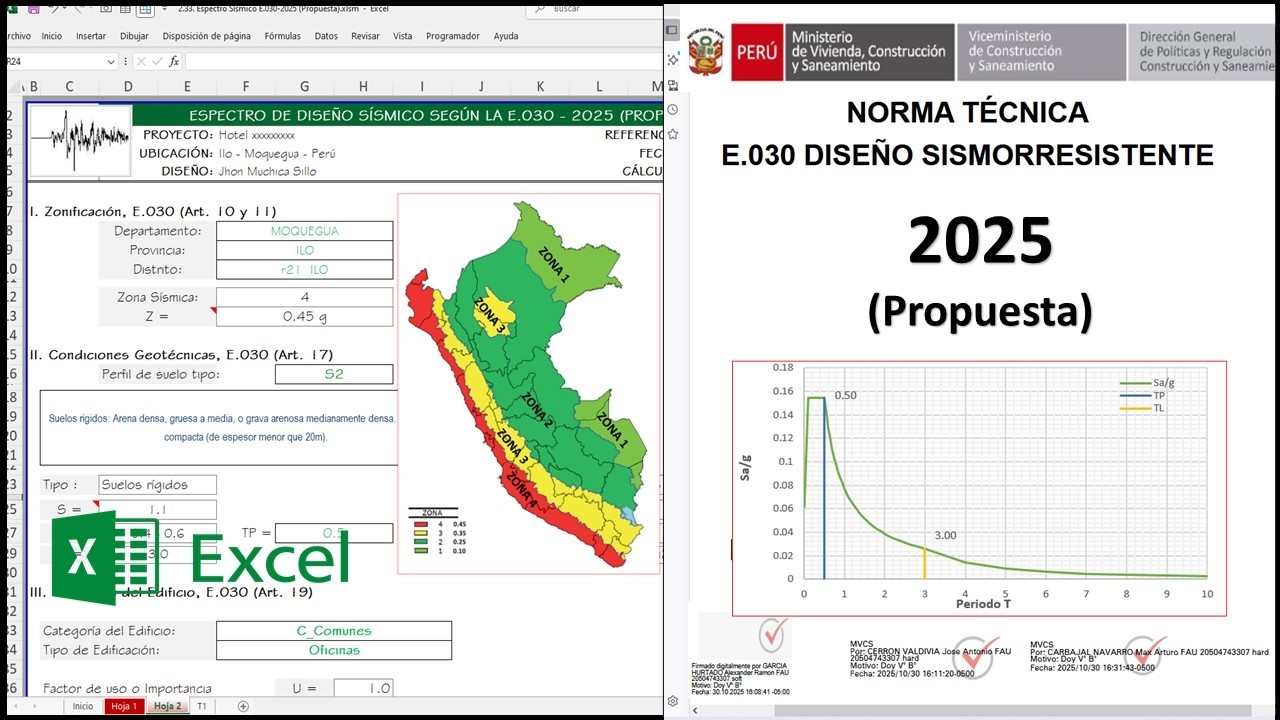Click the Peru seismic zones map image
Screen dimensions: 1280x720
[x=529, y=384]
